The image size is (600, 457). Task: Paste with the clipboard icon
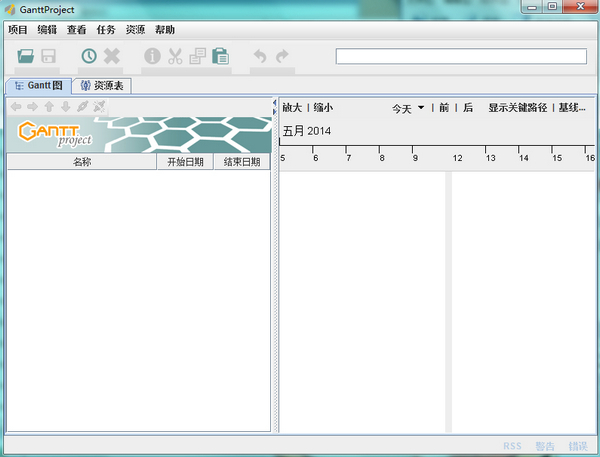pyautogui.click(x=220, y=56)
